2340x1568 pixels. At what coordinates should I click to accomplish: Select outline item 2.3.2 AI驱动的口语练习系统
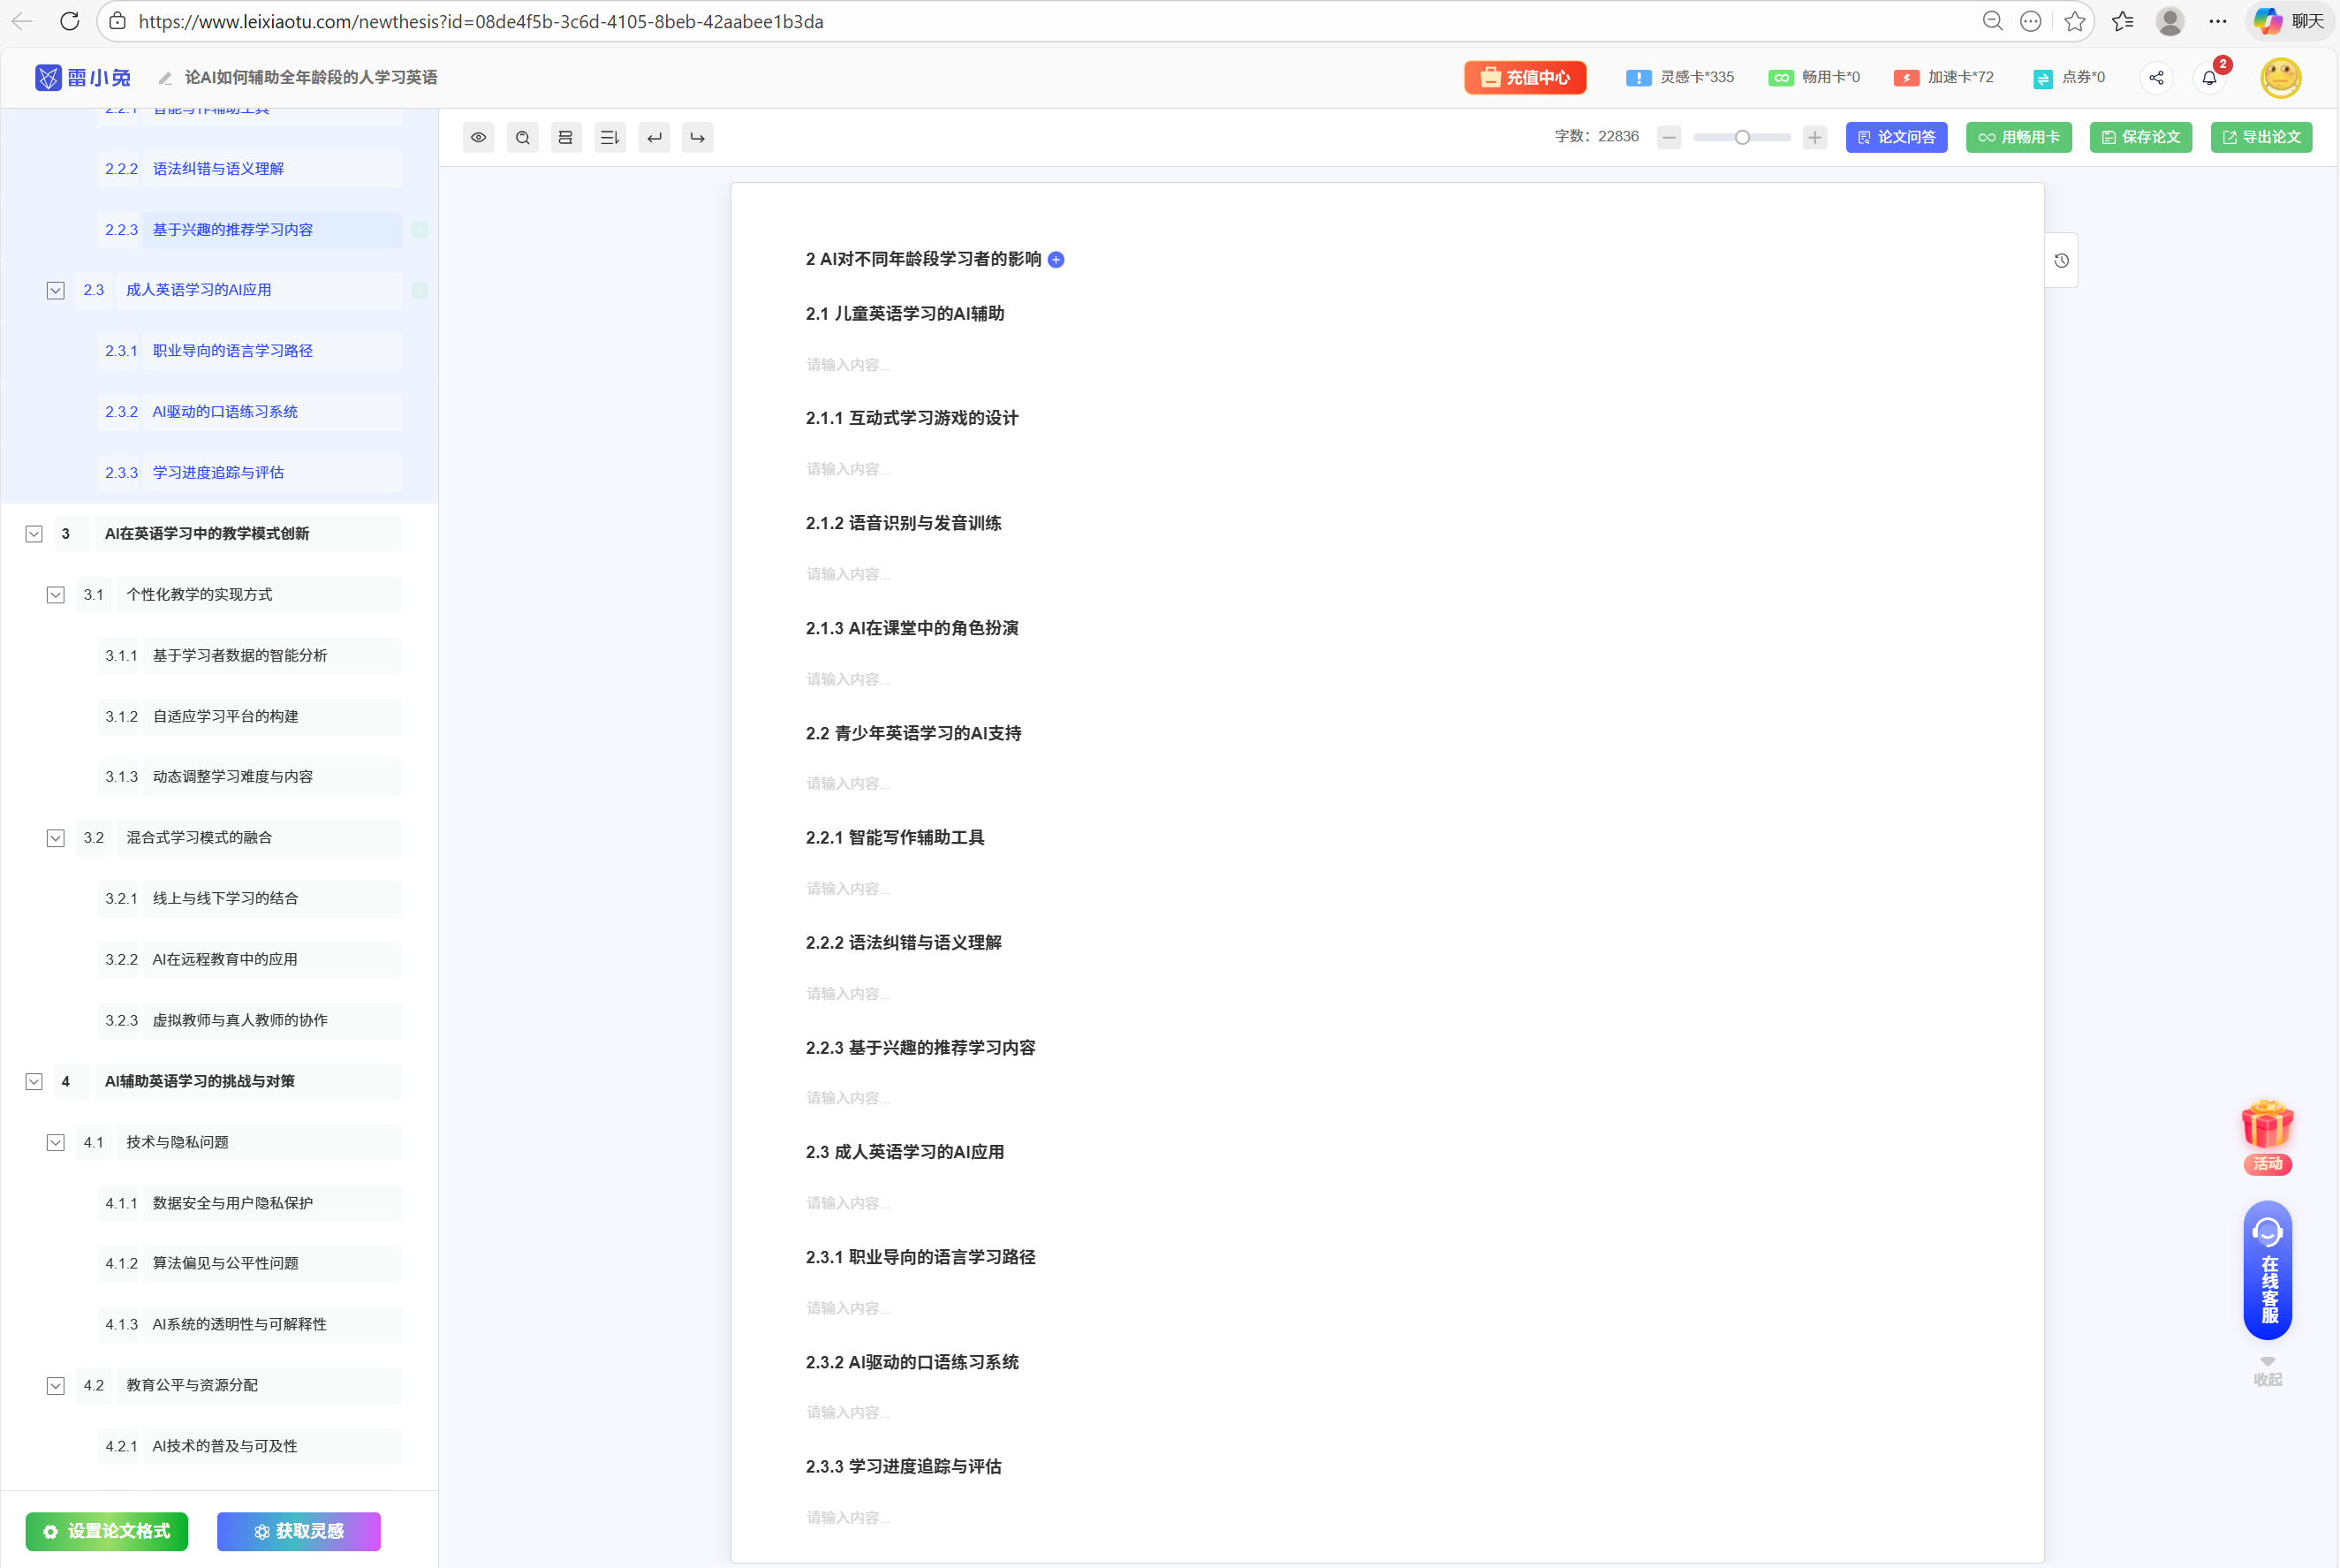pyautogui.click(x=225, y=412)
